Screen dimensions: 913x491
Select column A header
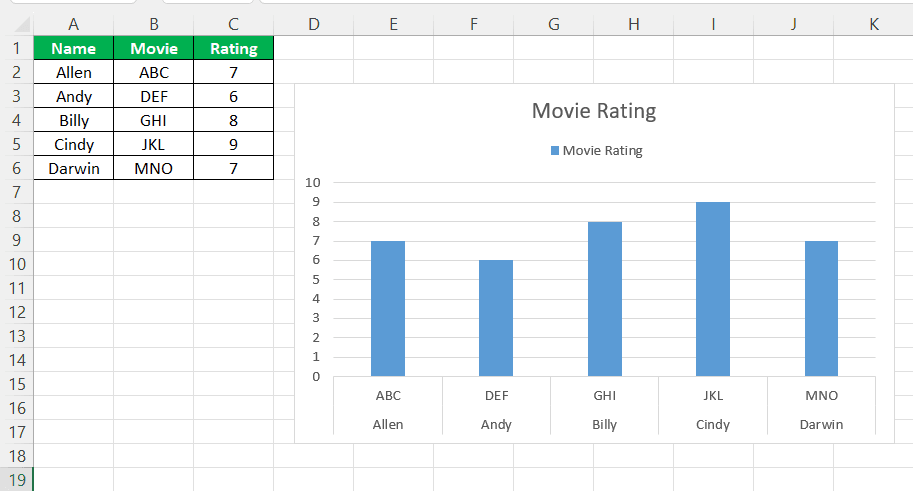(73, 24)
